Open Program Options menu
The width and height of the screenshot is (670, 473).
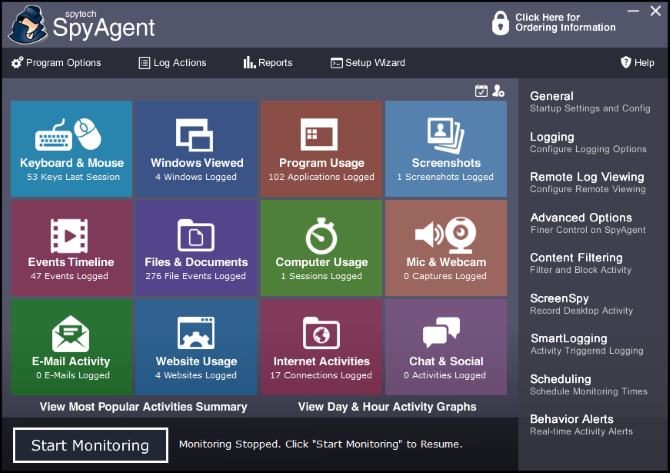coord(56,63)
